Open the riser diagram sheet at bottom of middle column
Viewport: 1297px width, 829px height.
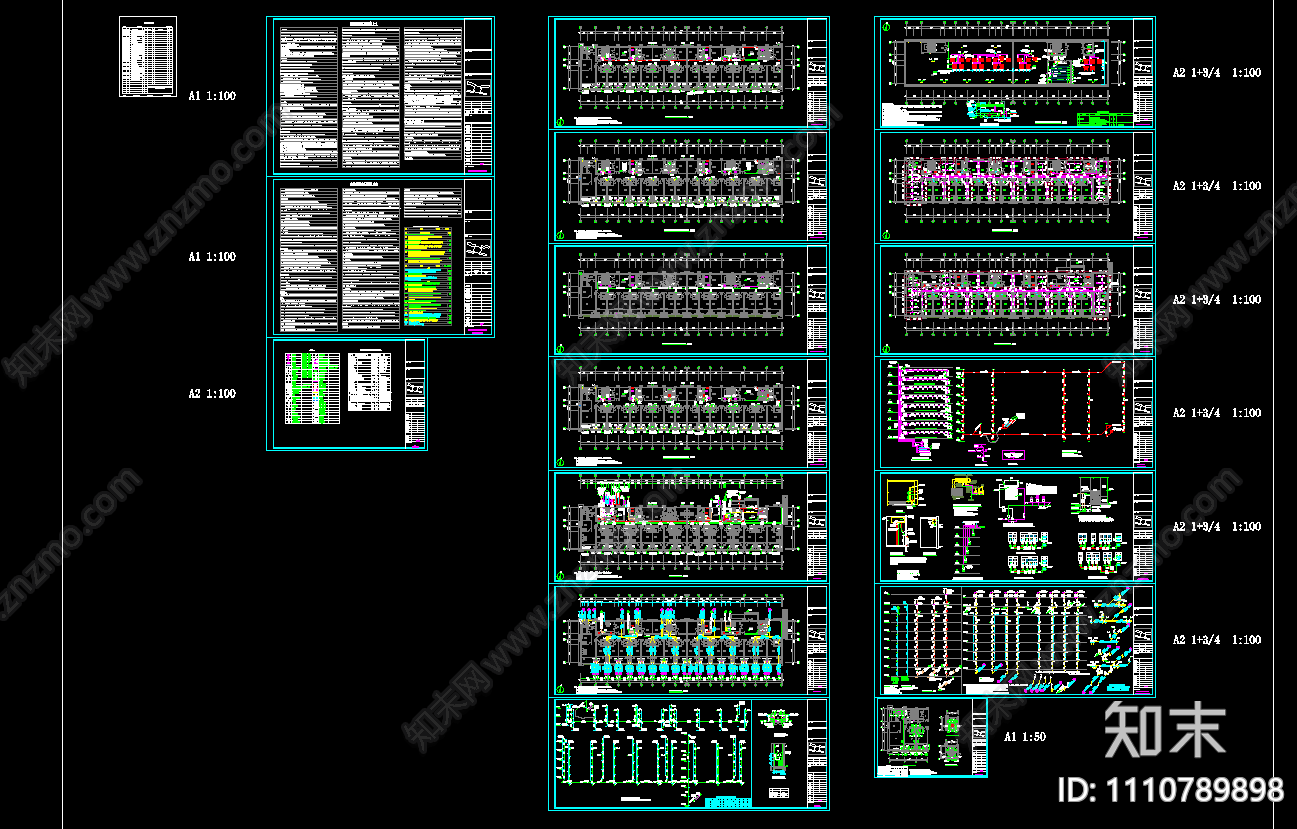[x=689, y=754]
